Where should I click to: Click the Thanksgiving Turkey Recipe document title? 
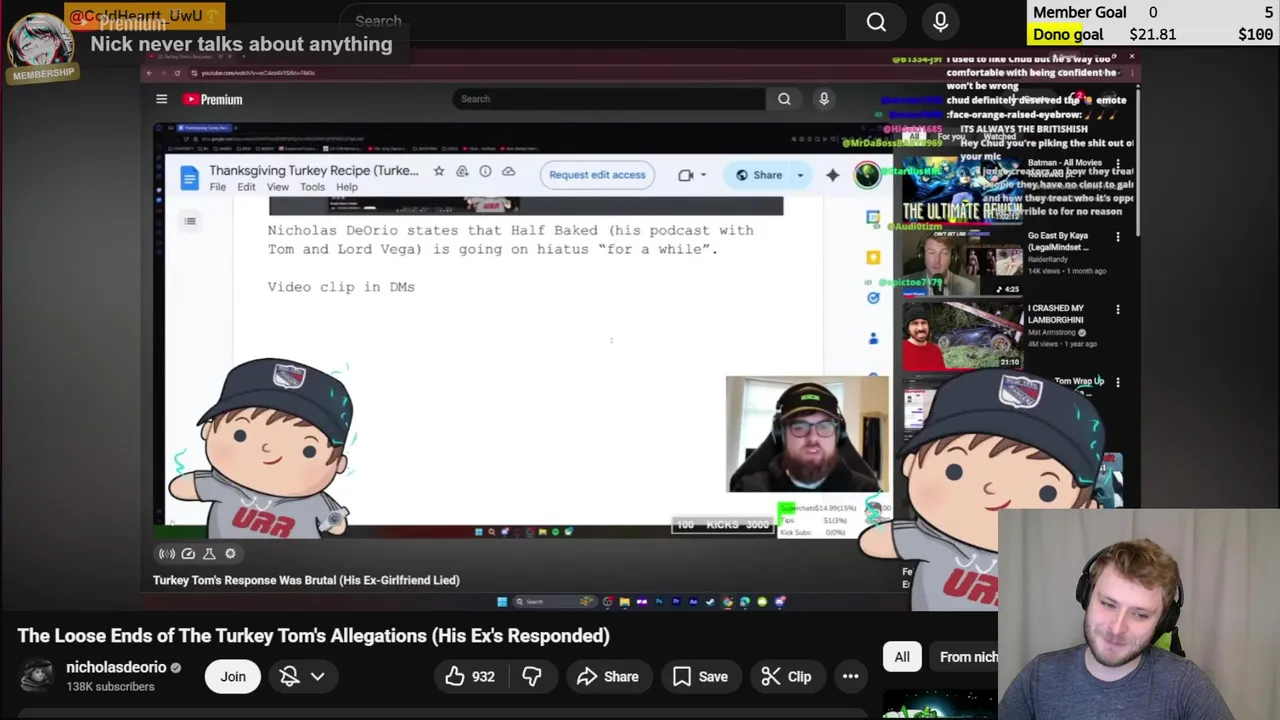314,170
